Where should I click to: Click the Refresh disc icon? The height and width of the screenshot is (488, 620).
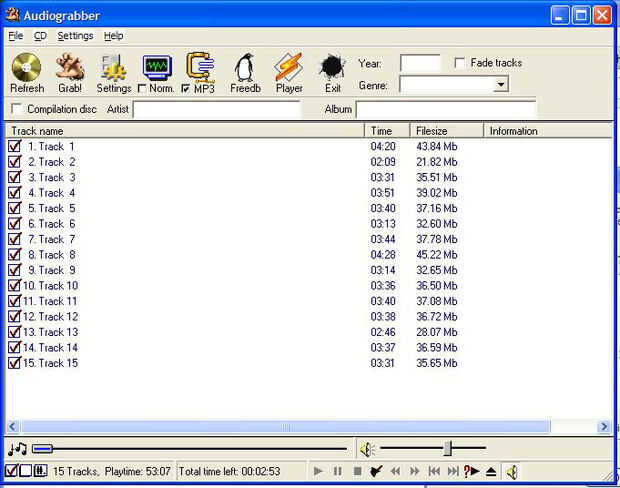[x=26, y=67]
